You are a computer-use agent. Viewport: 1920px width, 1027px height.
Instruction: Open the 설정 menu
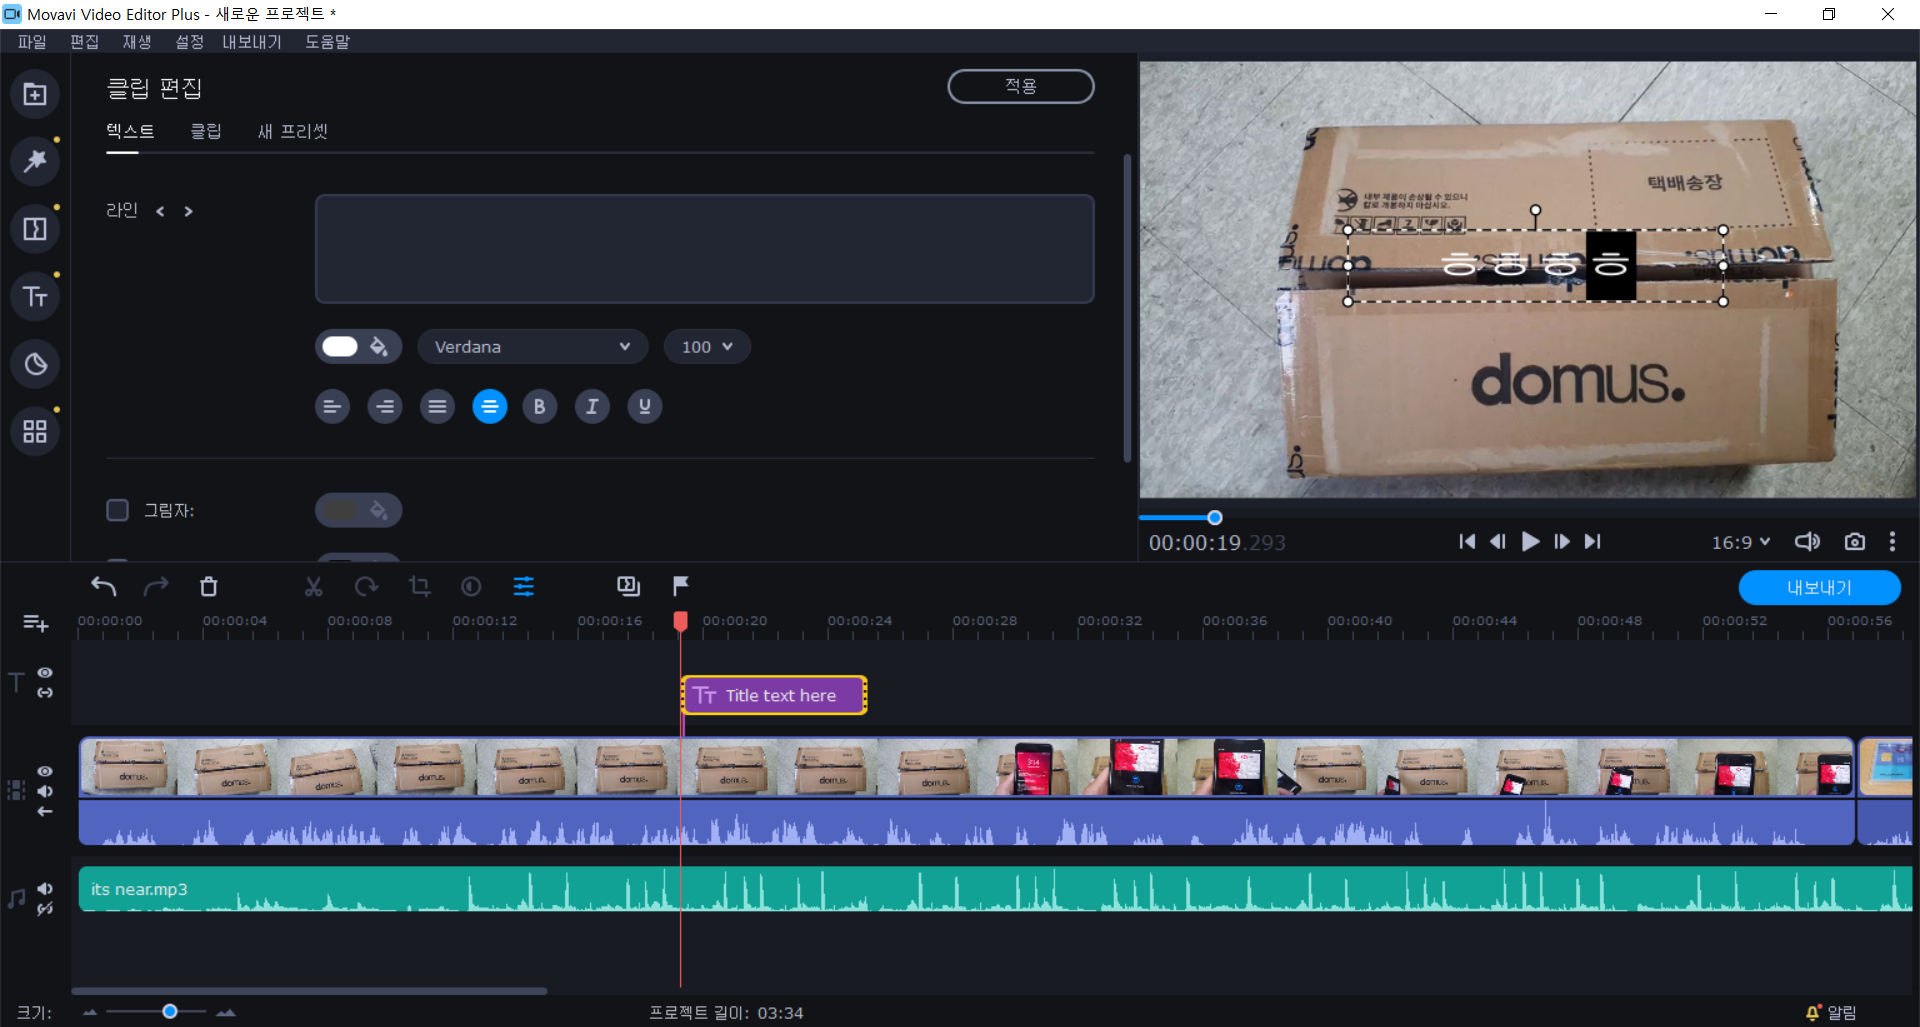point(189,42)
